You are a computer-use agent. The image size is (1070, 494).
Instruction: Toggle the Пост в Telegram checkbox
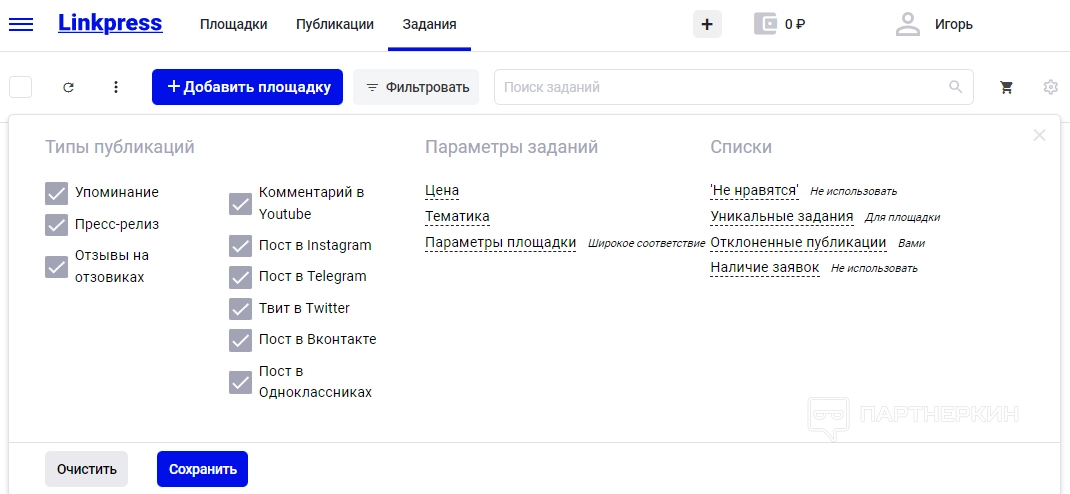[x=240, y=277]
